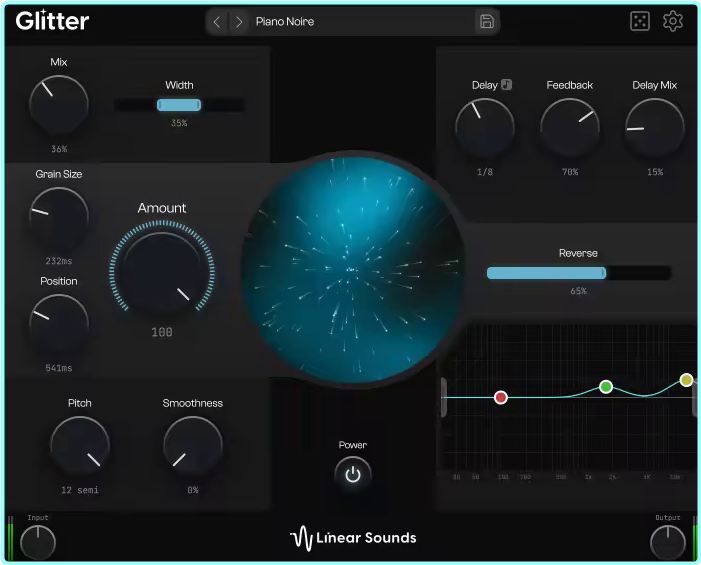701x565 pixels.
Task: Click the Grain Size knob
Action: click(x=59, y=217)
